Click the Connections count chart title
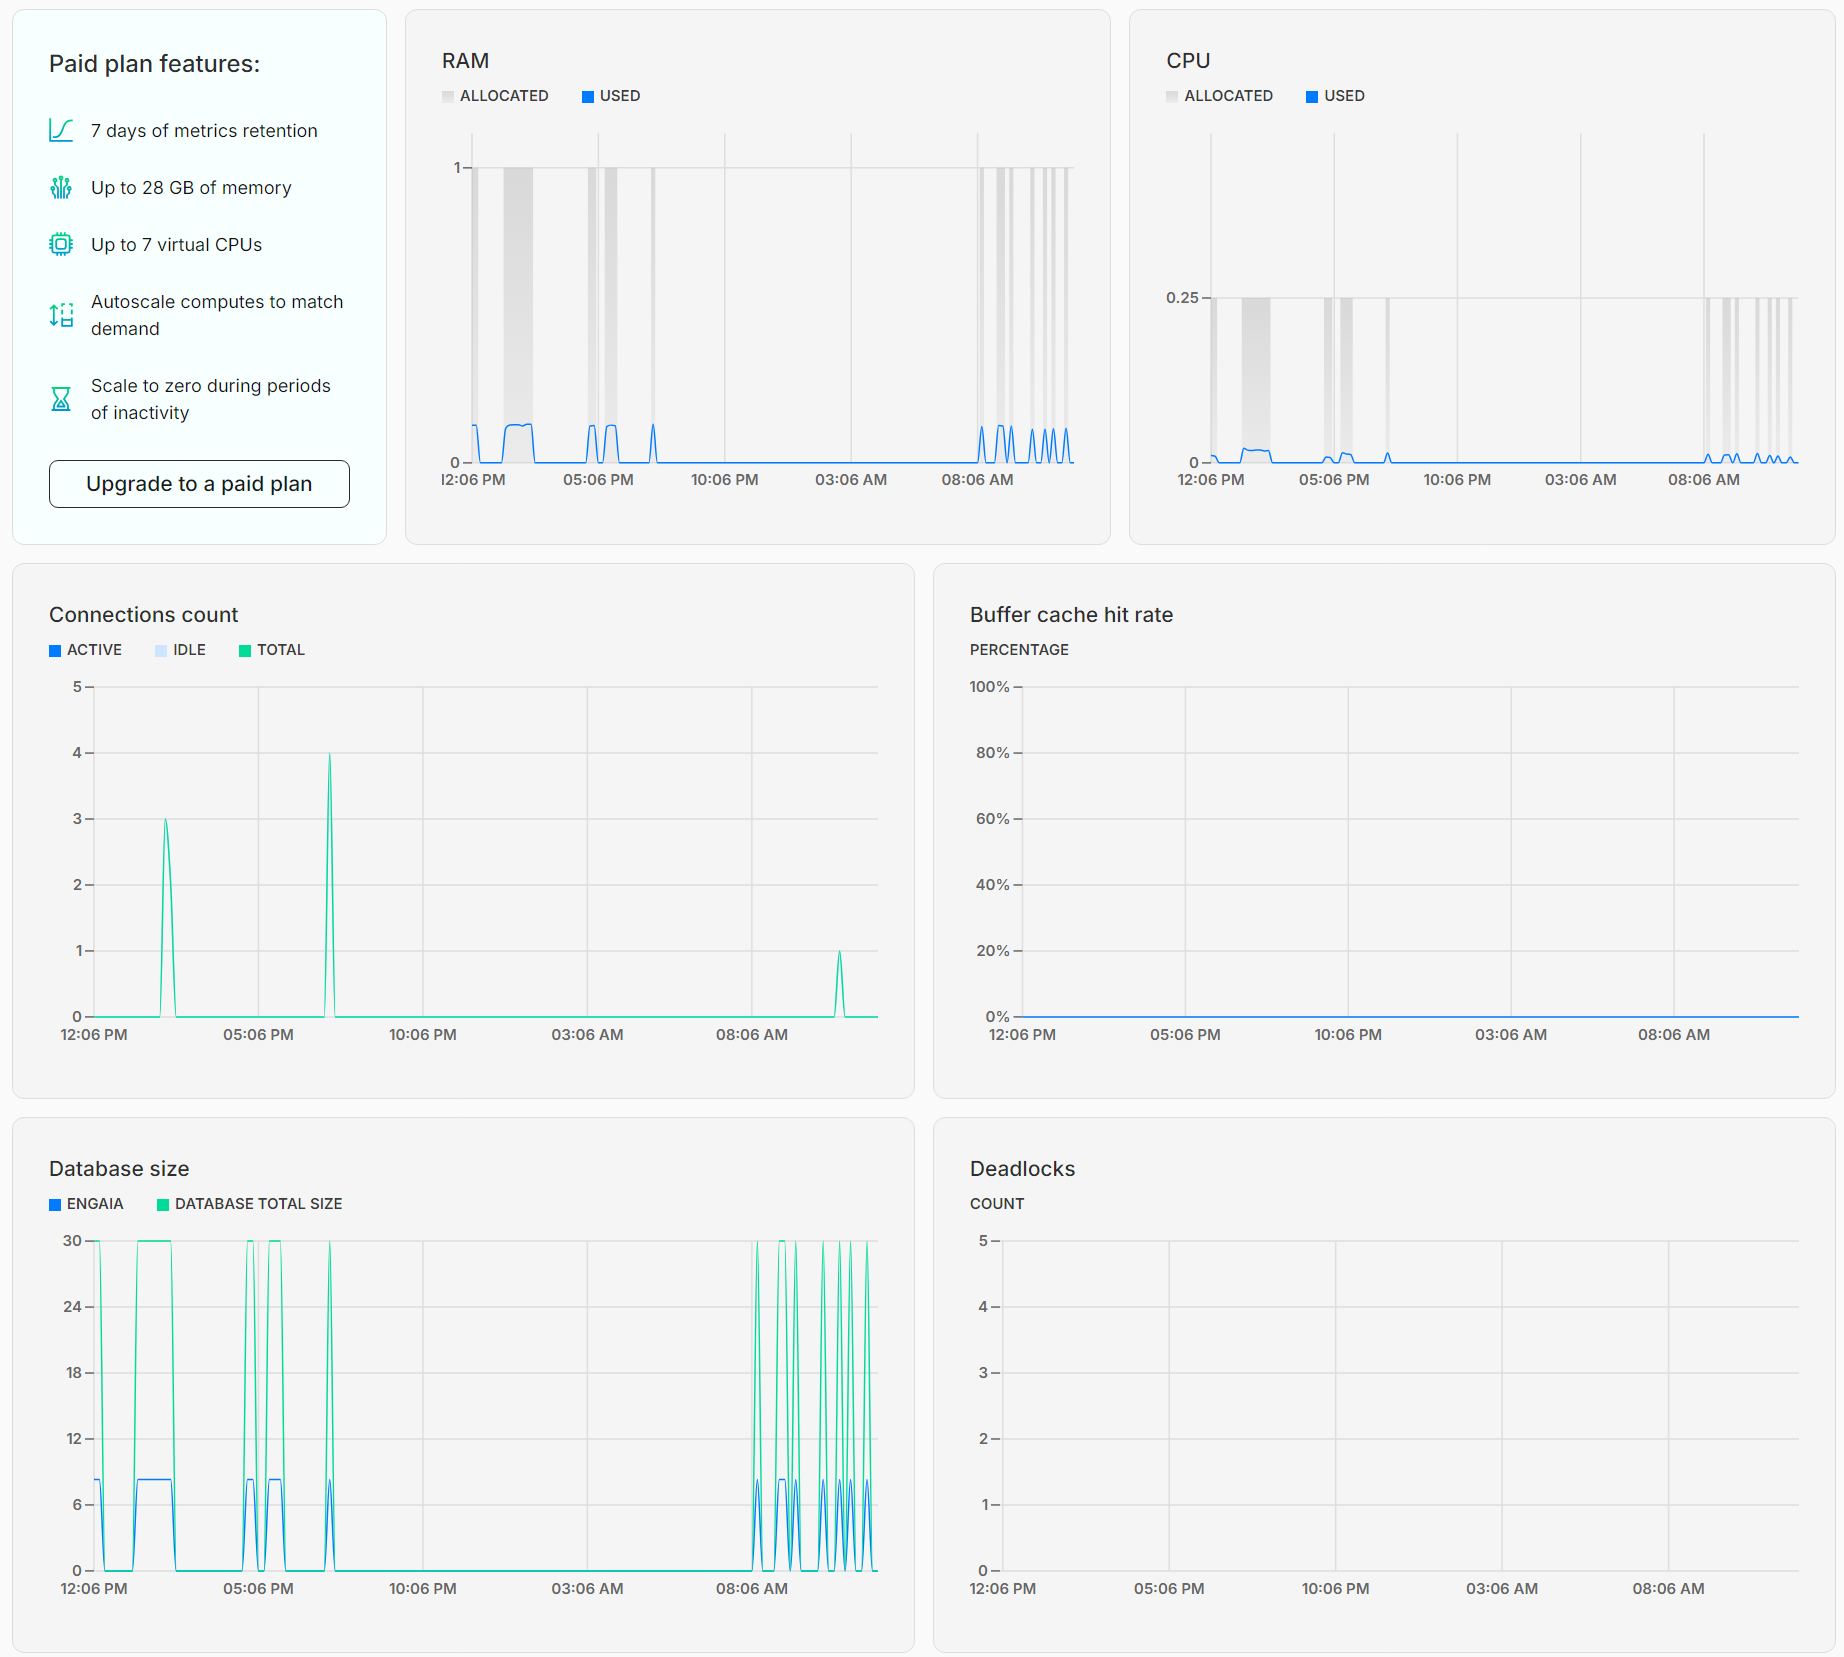Viewport: 1844px width, 1657px height. click(x=143, y=615)
